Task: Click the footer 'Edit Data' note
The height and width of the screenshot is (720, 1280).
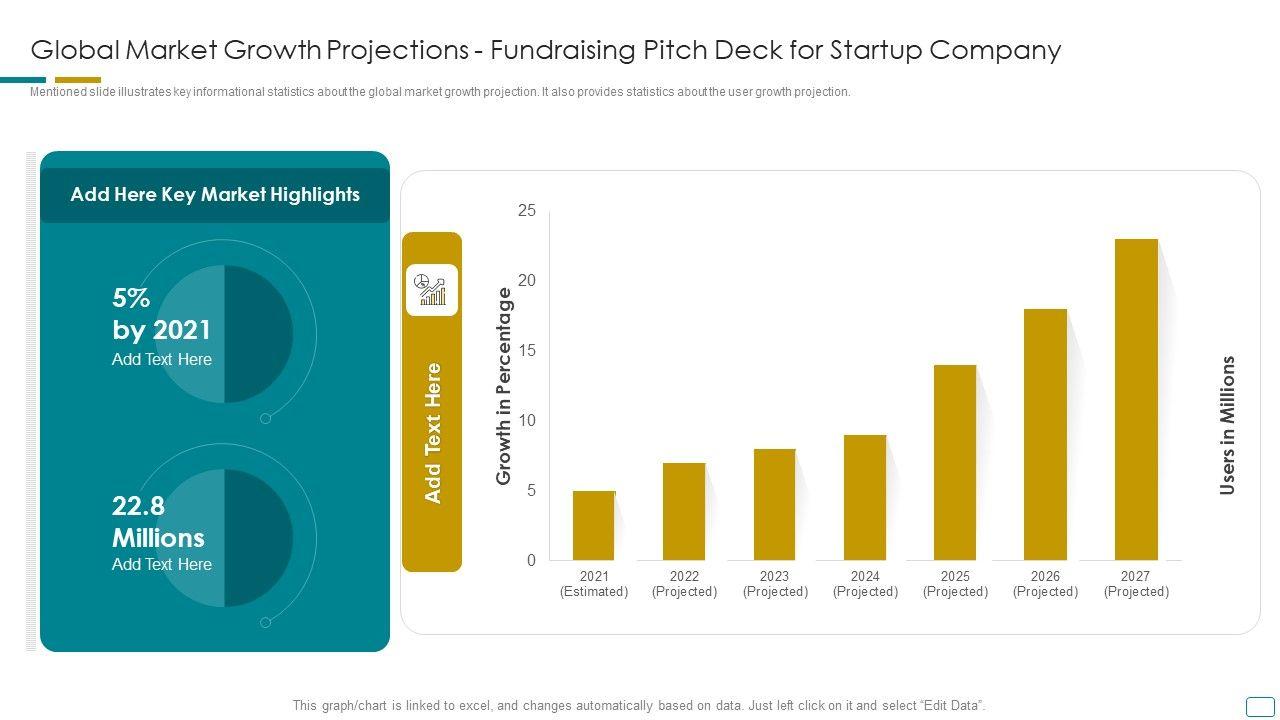Action: tap(639, 706)
